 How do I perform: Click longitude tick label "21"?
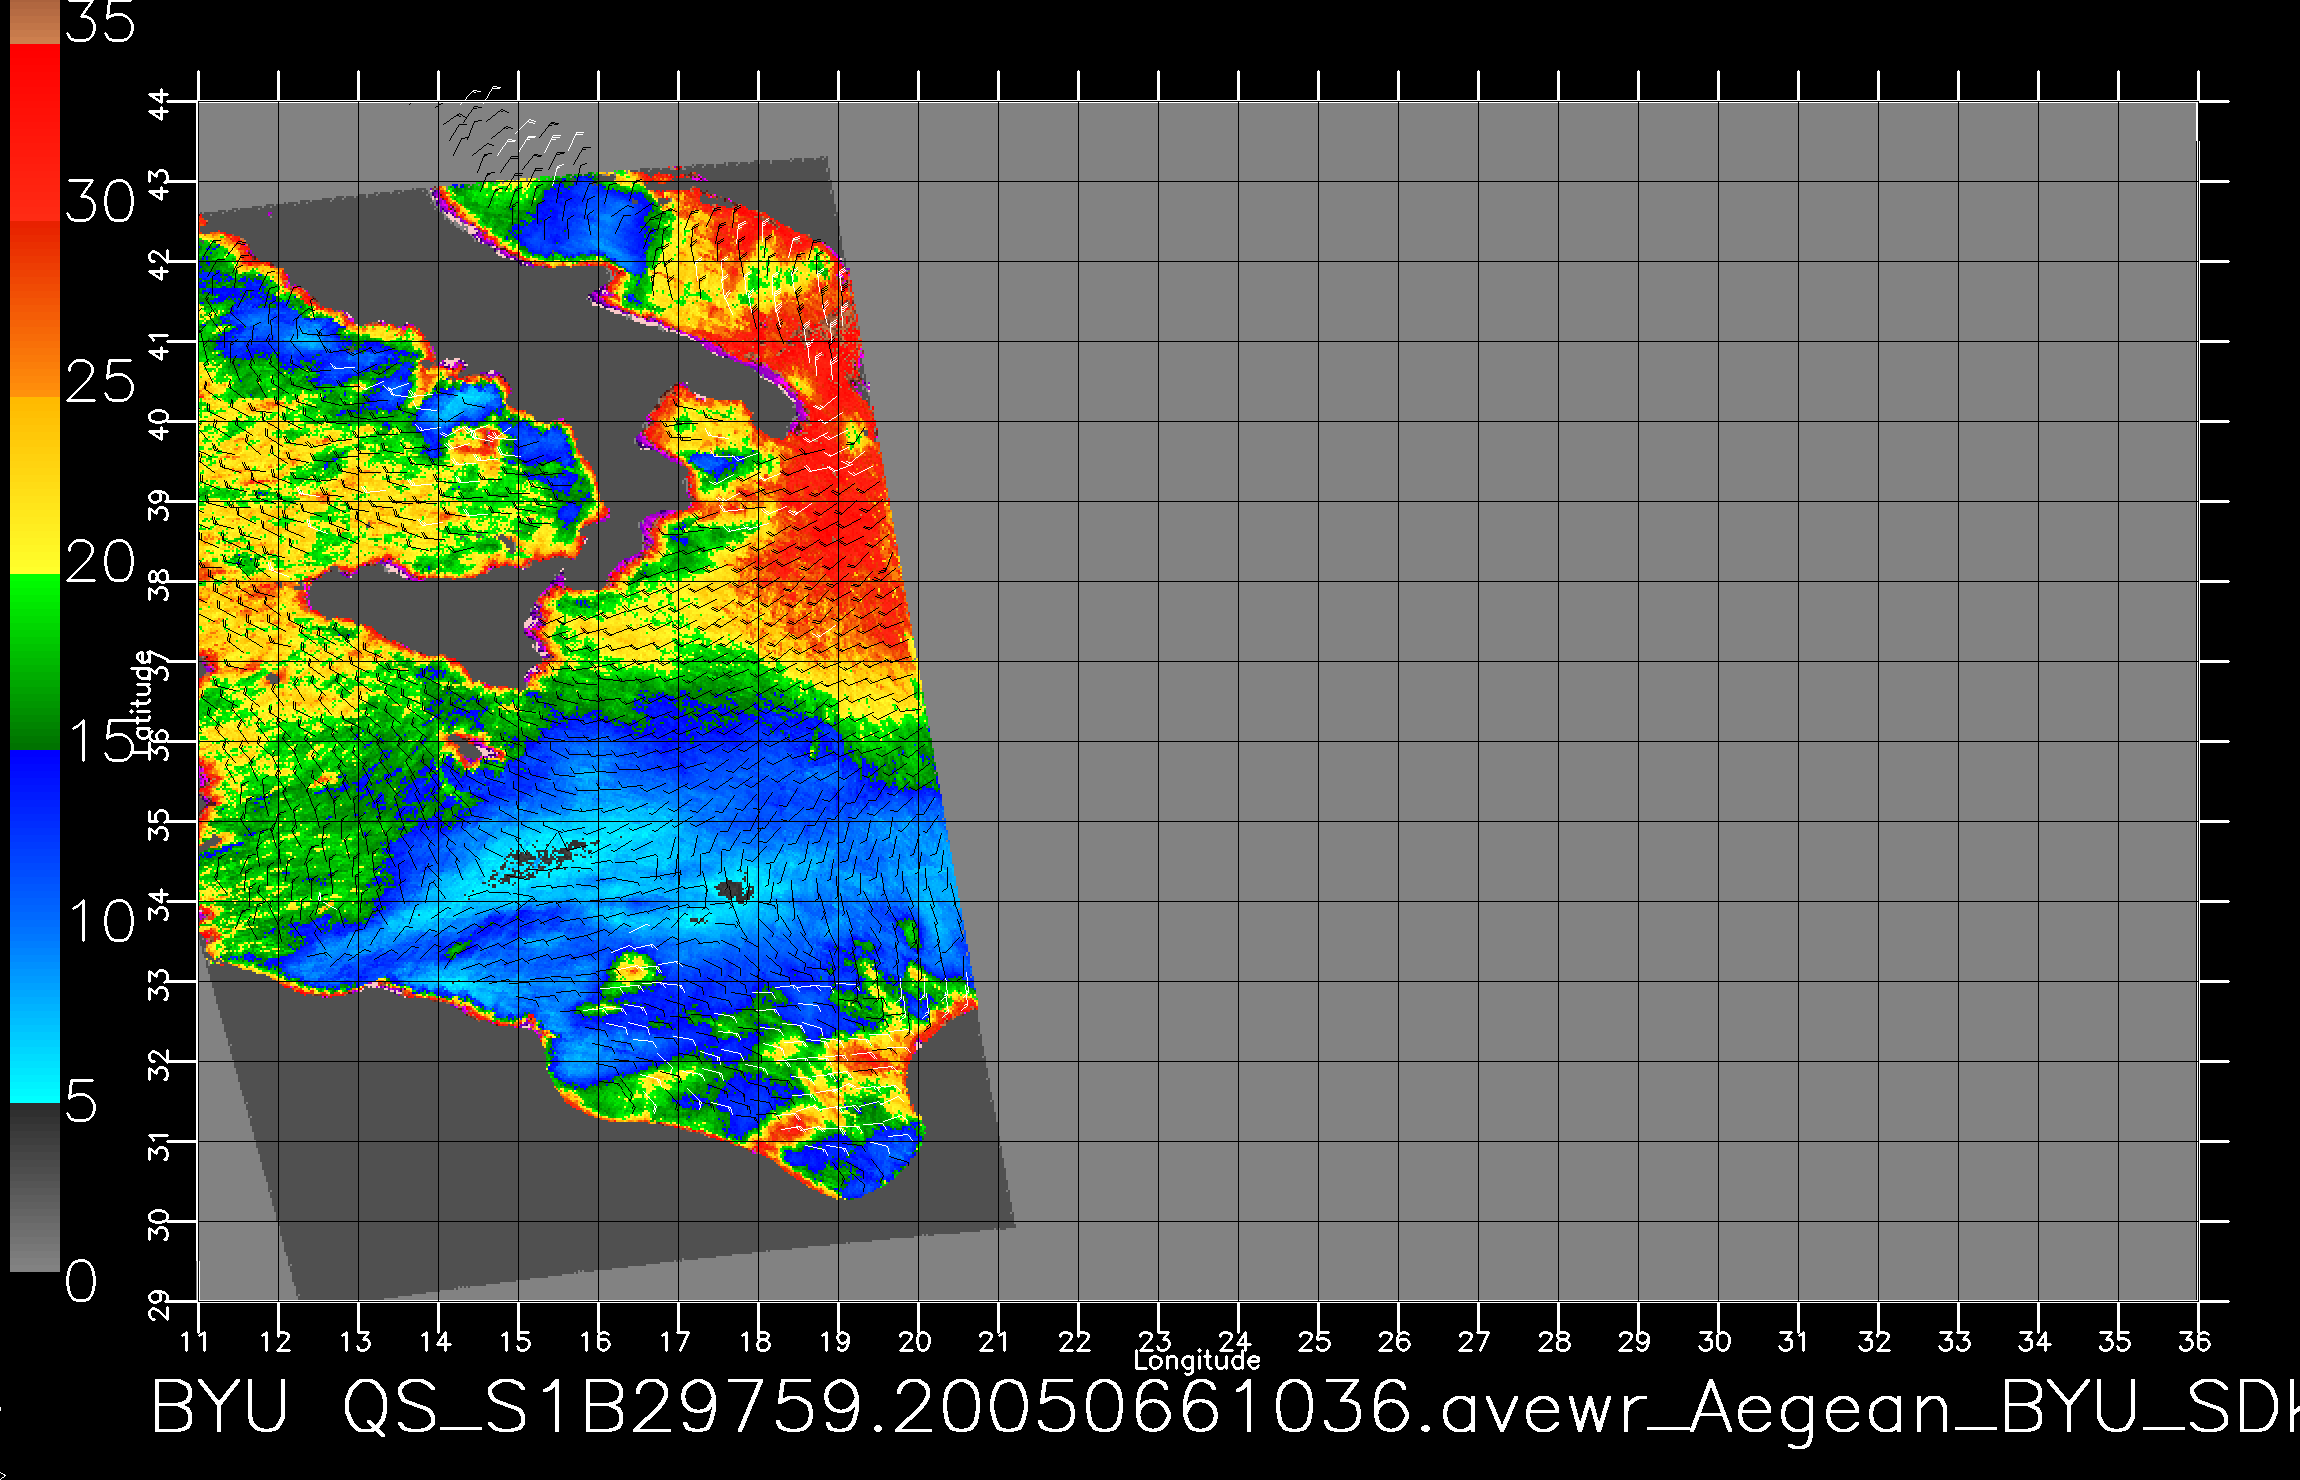click(x=994, y=1341)
